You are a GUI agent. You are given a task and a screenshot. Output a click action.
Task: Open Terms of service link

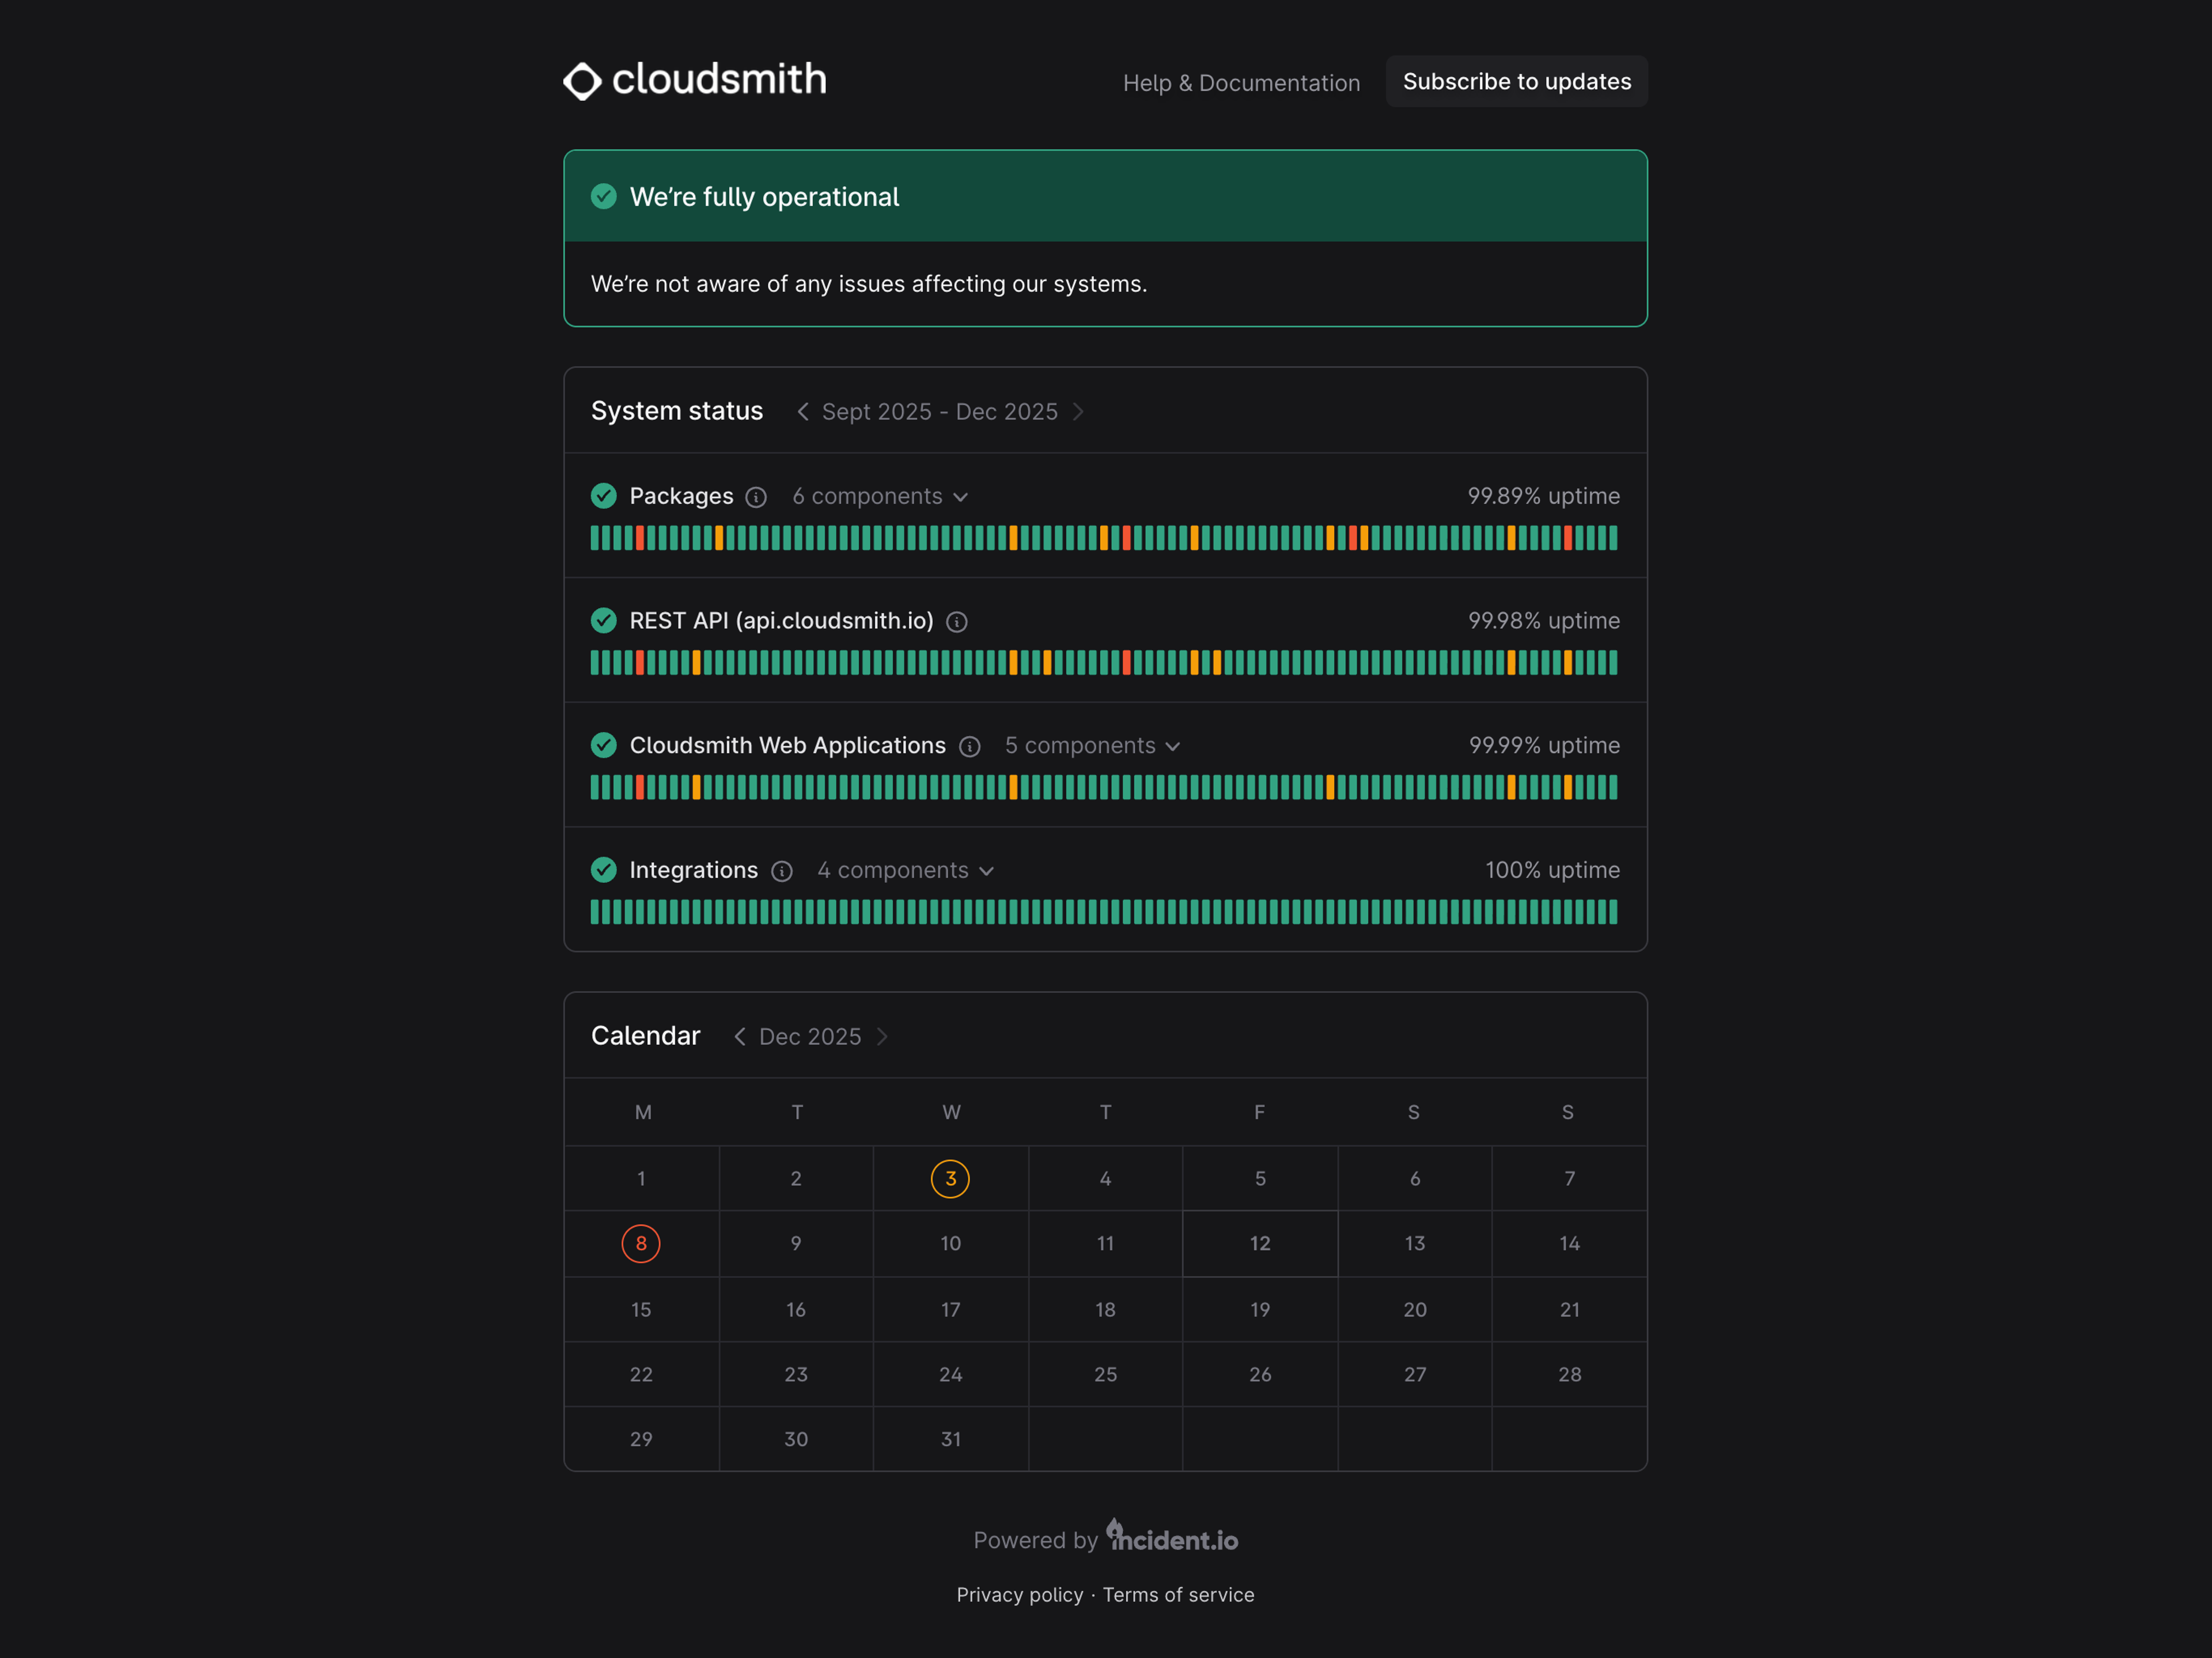coord(1178,1595)
